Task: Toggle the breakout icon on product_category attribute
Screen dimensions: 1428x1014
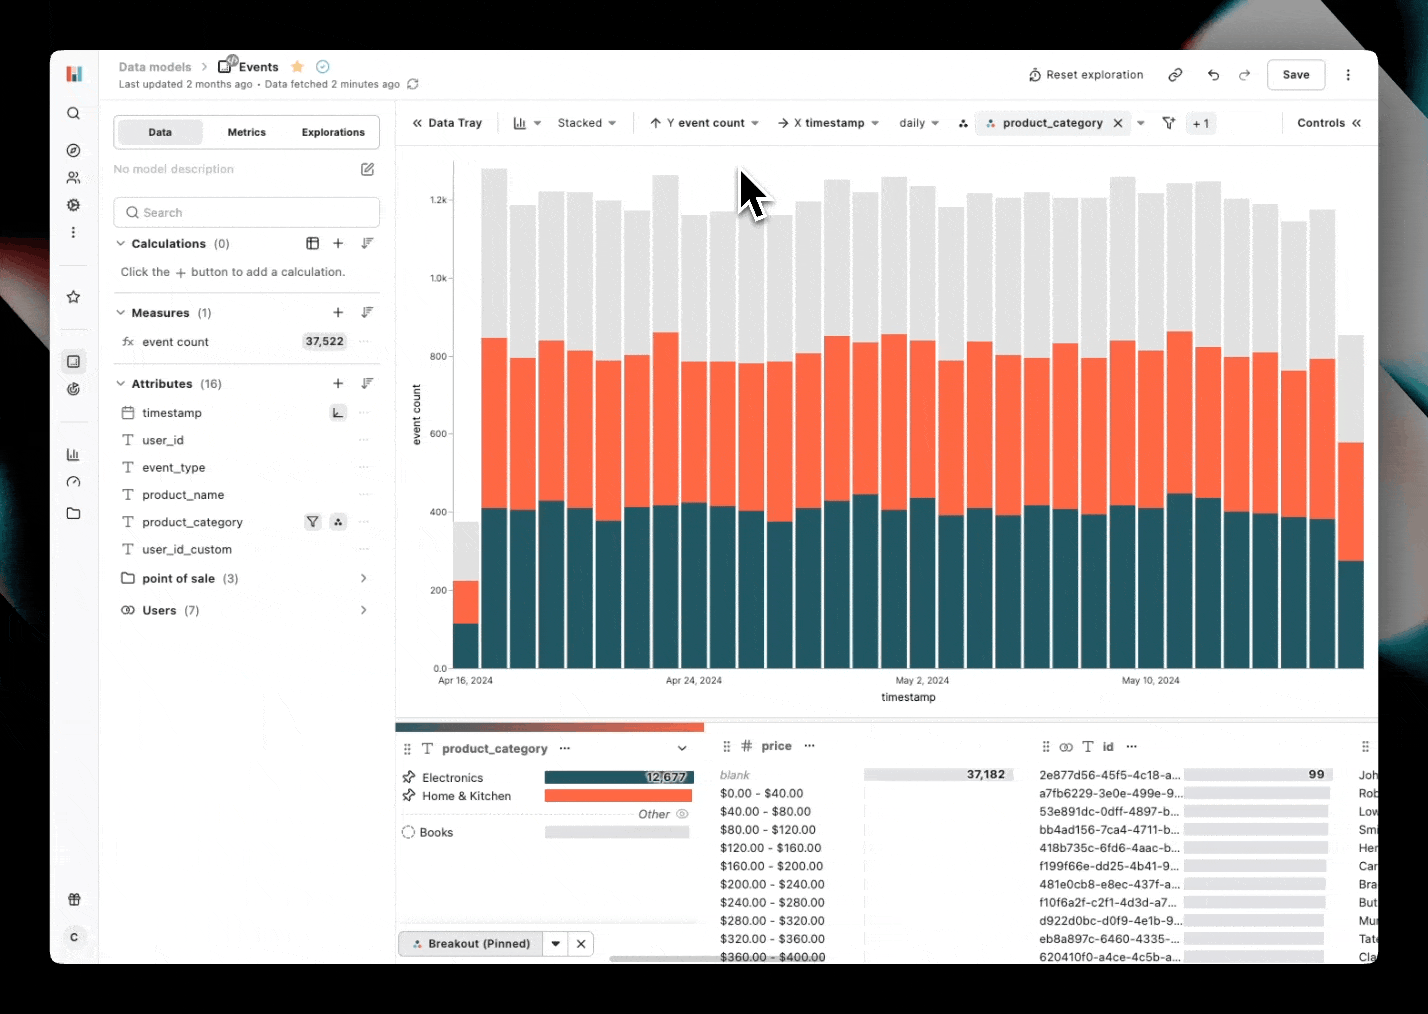Action: tap(338, 521)
